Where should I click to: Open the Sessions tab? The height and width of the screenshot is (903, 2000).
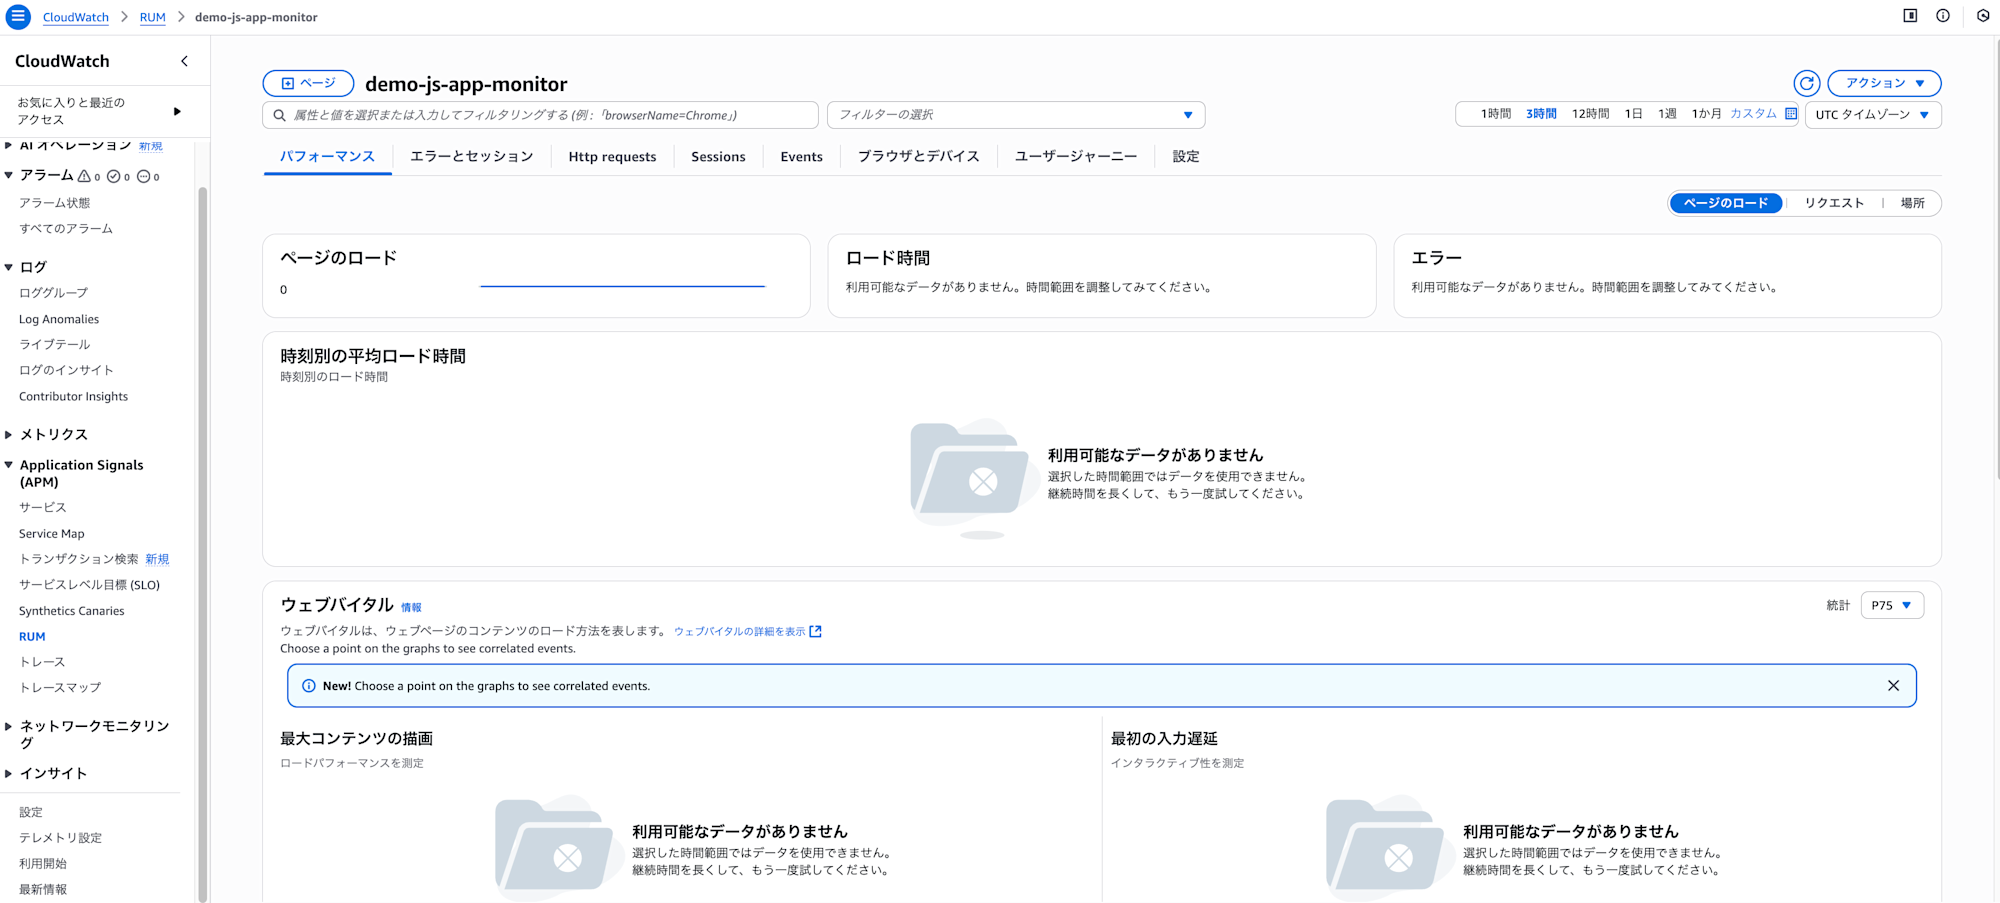(718, 157)
